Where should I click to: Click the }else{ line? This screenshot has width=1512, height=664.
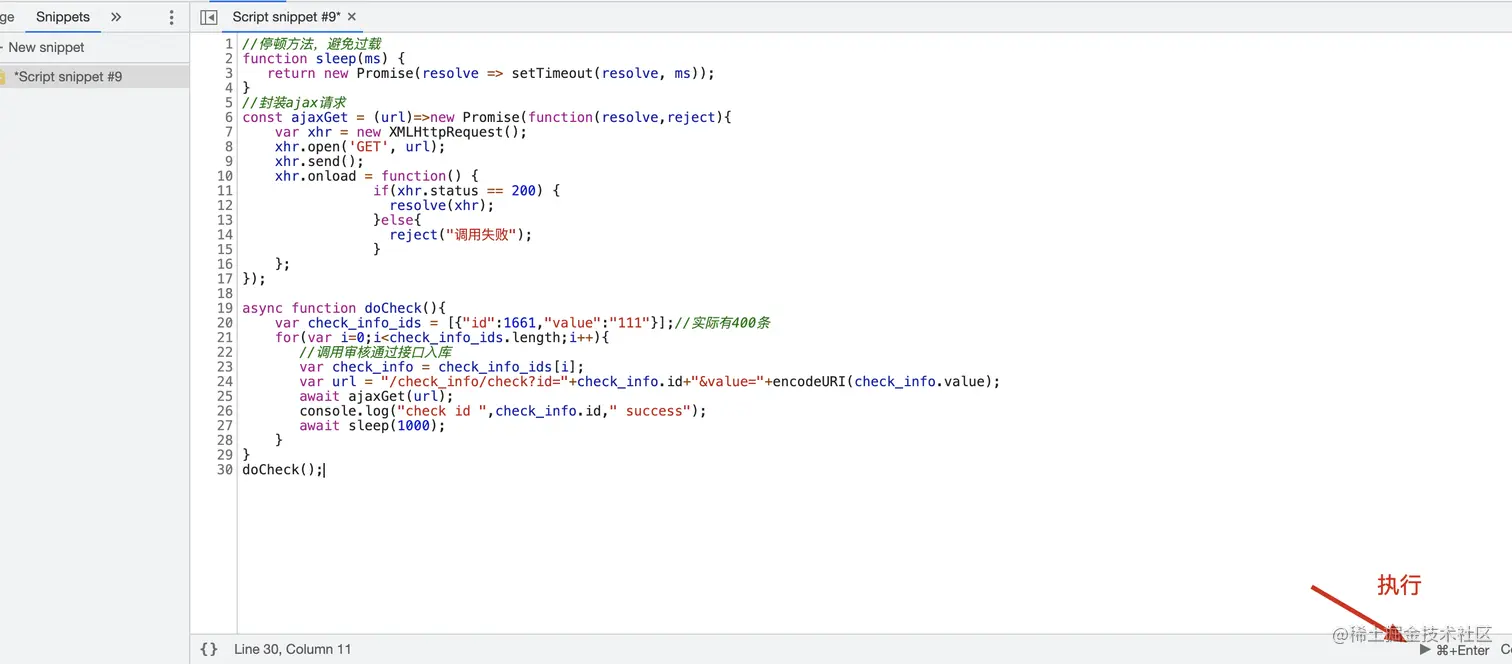pyautogui.click(x=397, y=220)
